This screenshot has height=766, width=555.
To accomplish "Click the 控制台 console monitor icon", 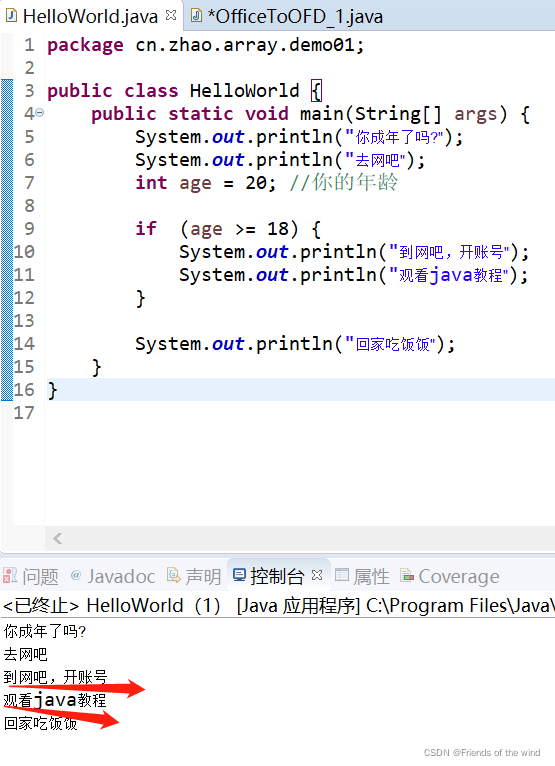I will pos(239,575).
